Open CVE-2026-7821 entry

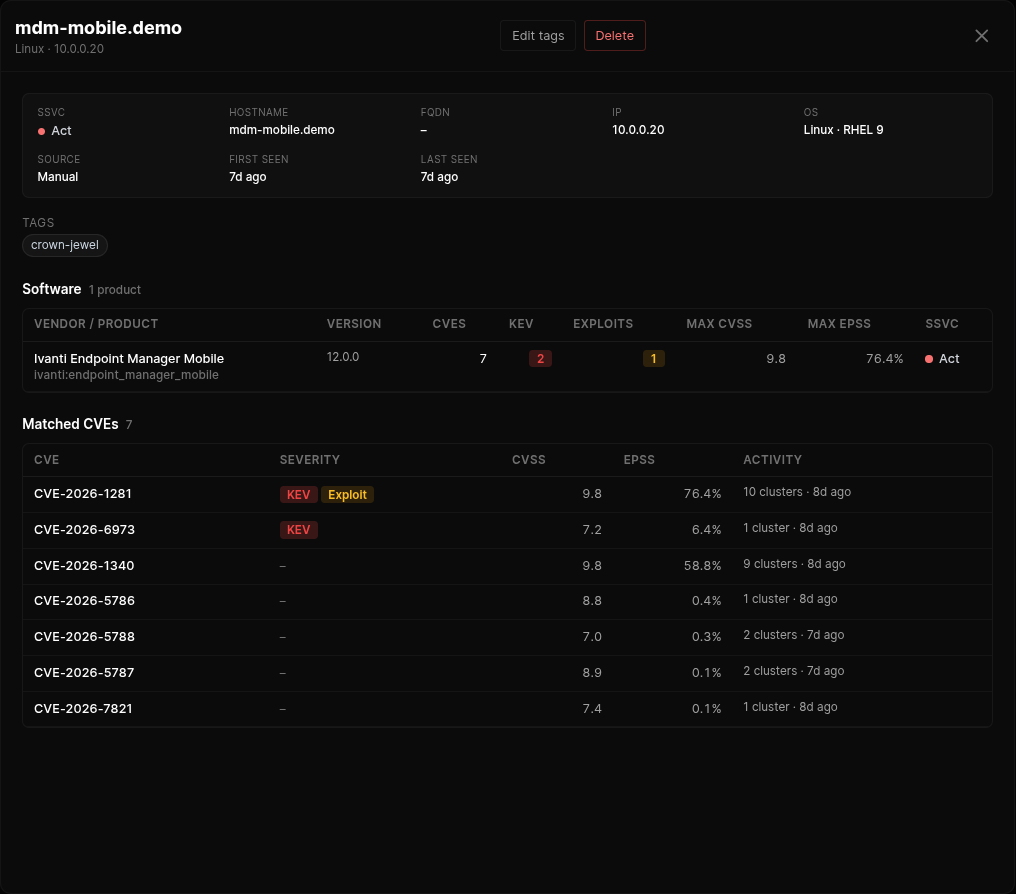507,709
